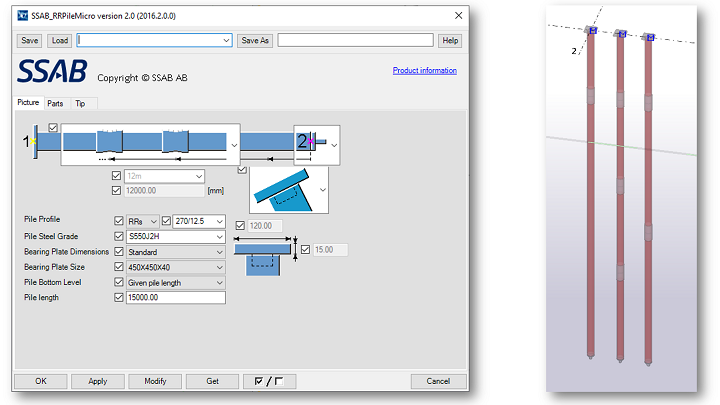Viewport: 720px width, 405px height.
Task: Click the Pile Bottom Level label
Action: (52, 282)
